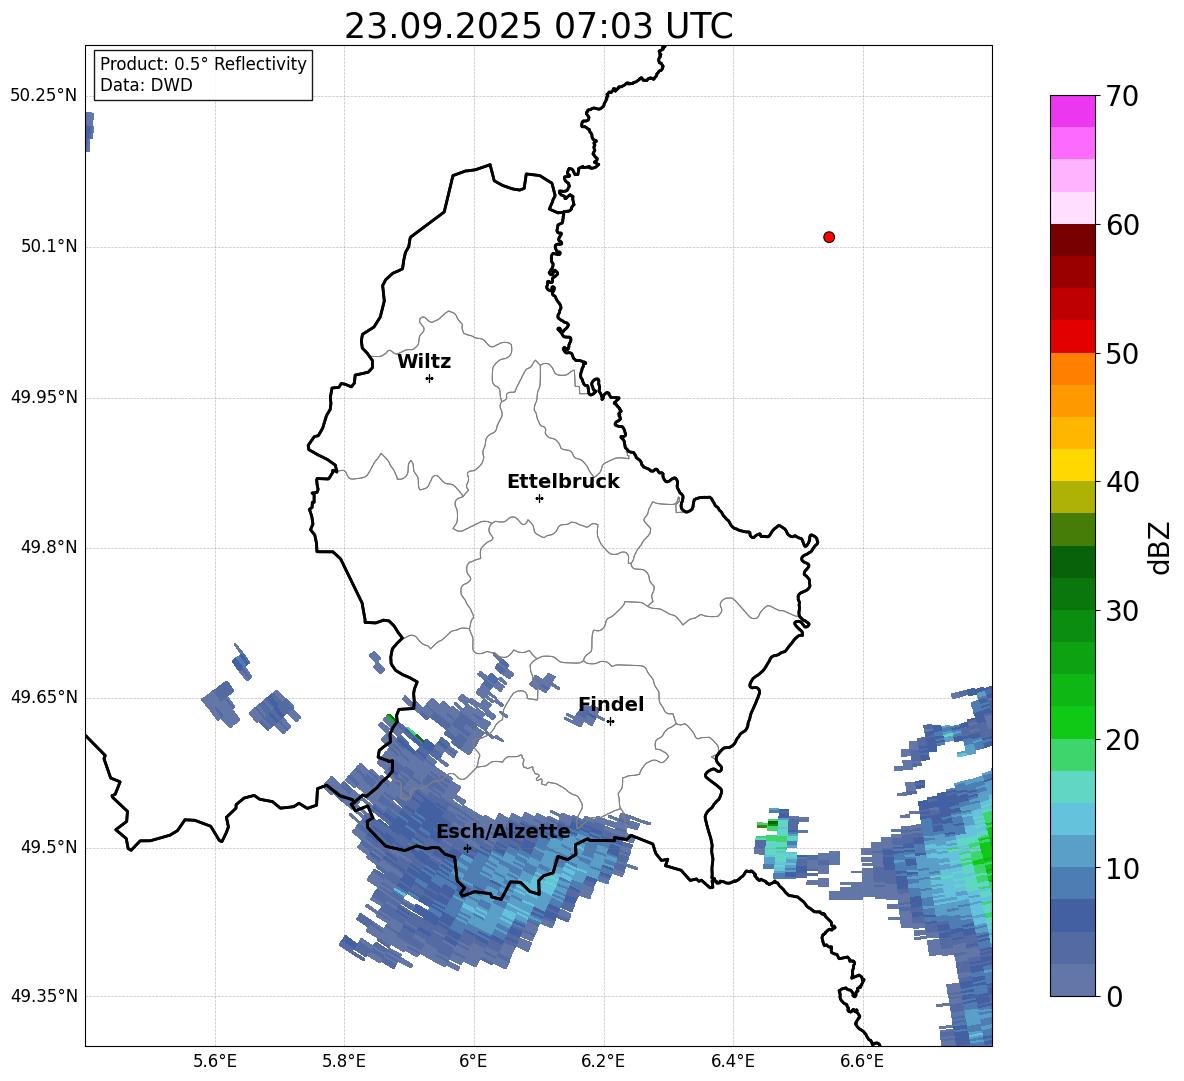Click the 'Data: DWD' text
Image resolution: width=1184 pixels, height=1081 pixels.
click(146, 85)
